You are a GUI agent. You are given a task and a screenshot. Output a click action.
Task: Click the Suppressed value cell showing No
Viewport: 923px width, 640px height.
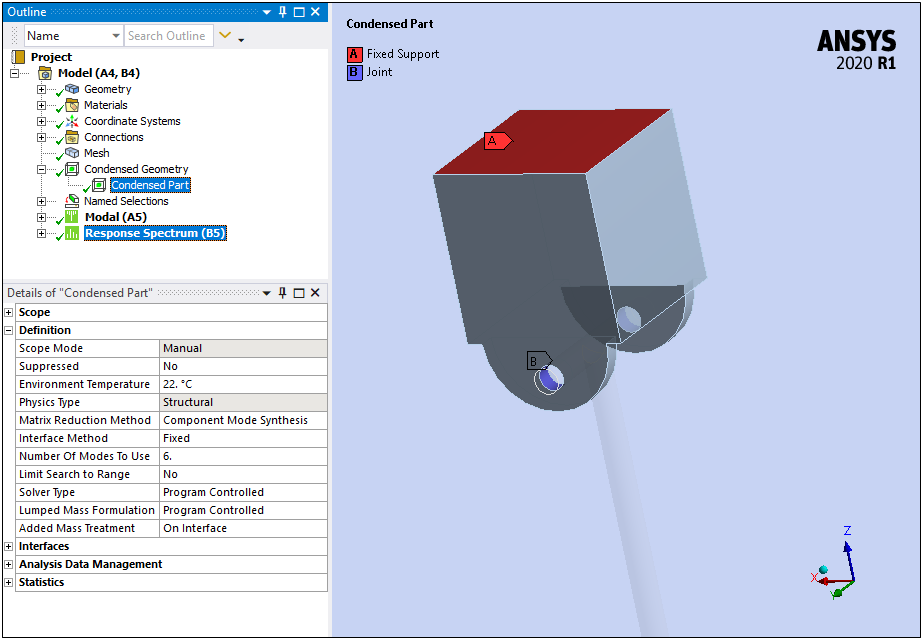pyautogui.click(x=243, y=366)
